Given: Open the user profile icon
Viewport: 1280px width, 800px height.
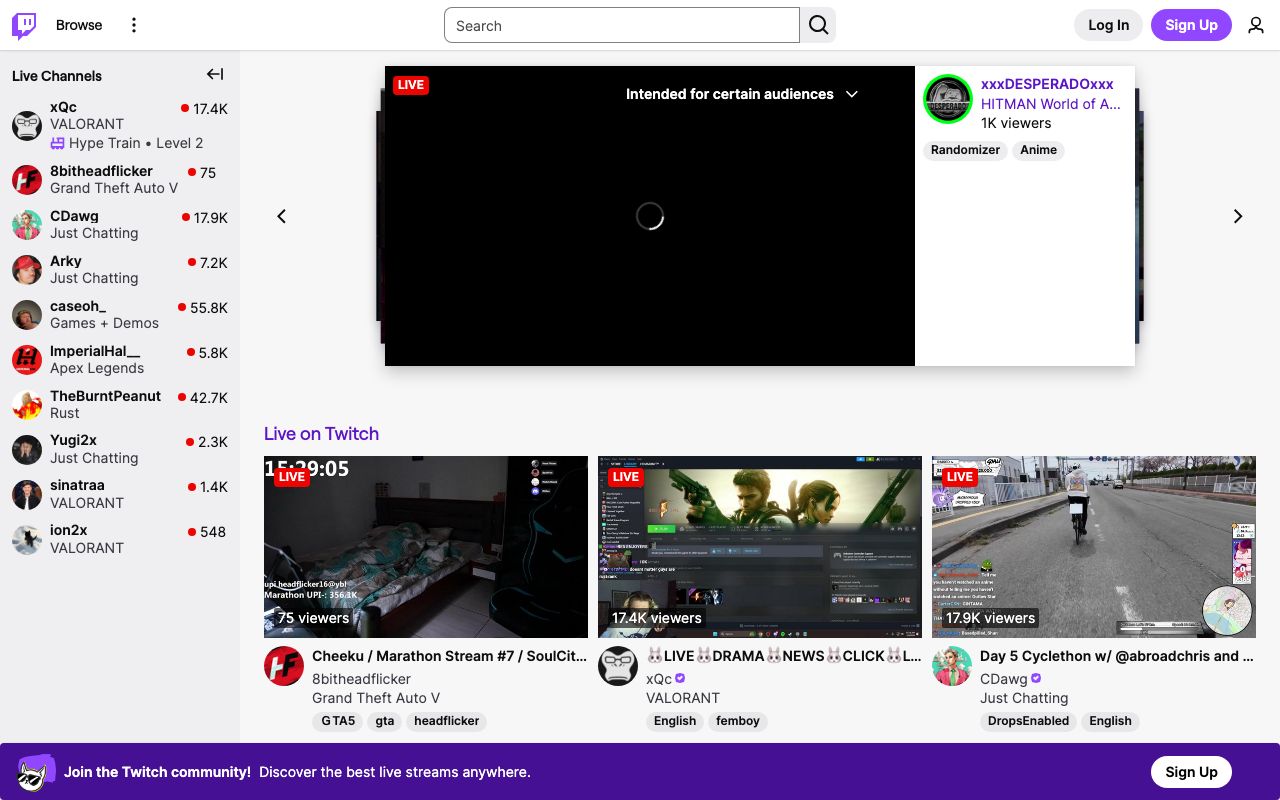Looking at the screenshot, I should [x=1256, y=25].
